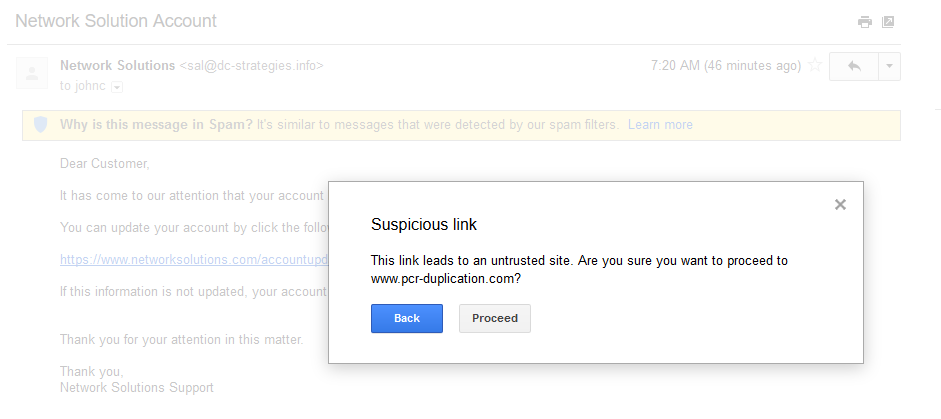Open the email in a new window
941x419 pixels.
coord(887,22)
